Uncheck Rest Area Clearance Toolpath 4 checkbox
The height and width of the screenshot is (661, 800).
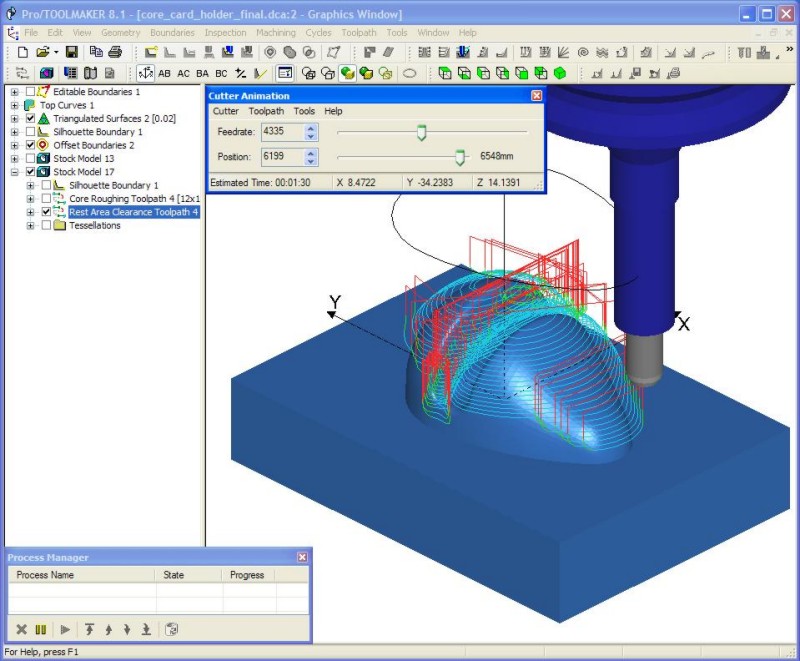click(46, 212)
